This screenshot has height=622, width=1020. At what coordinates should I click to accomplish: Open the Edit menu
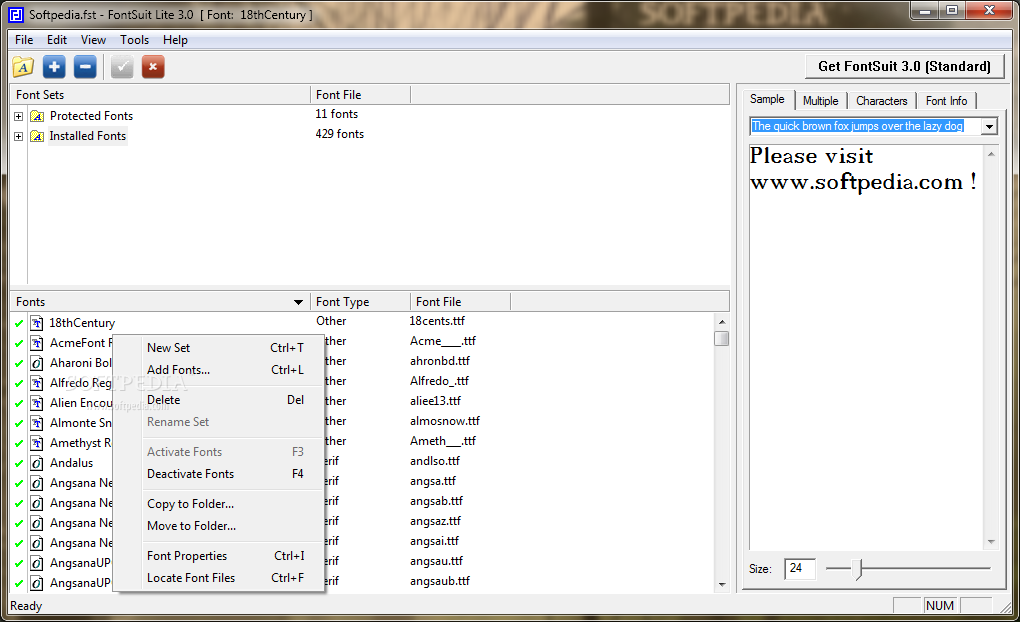[57, 40]
